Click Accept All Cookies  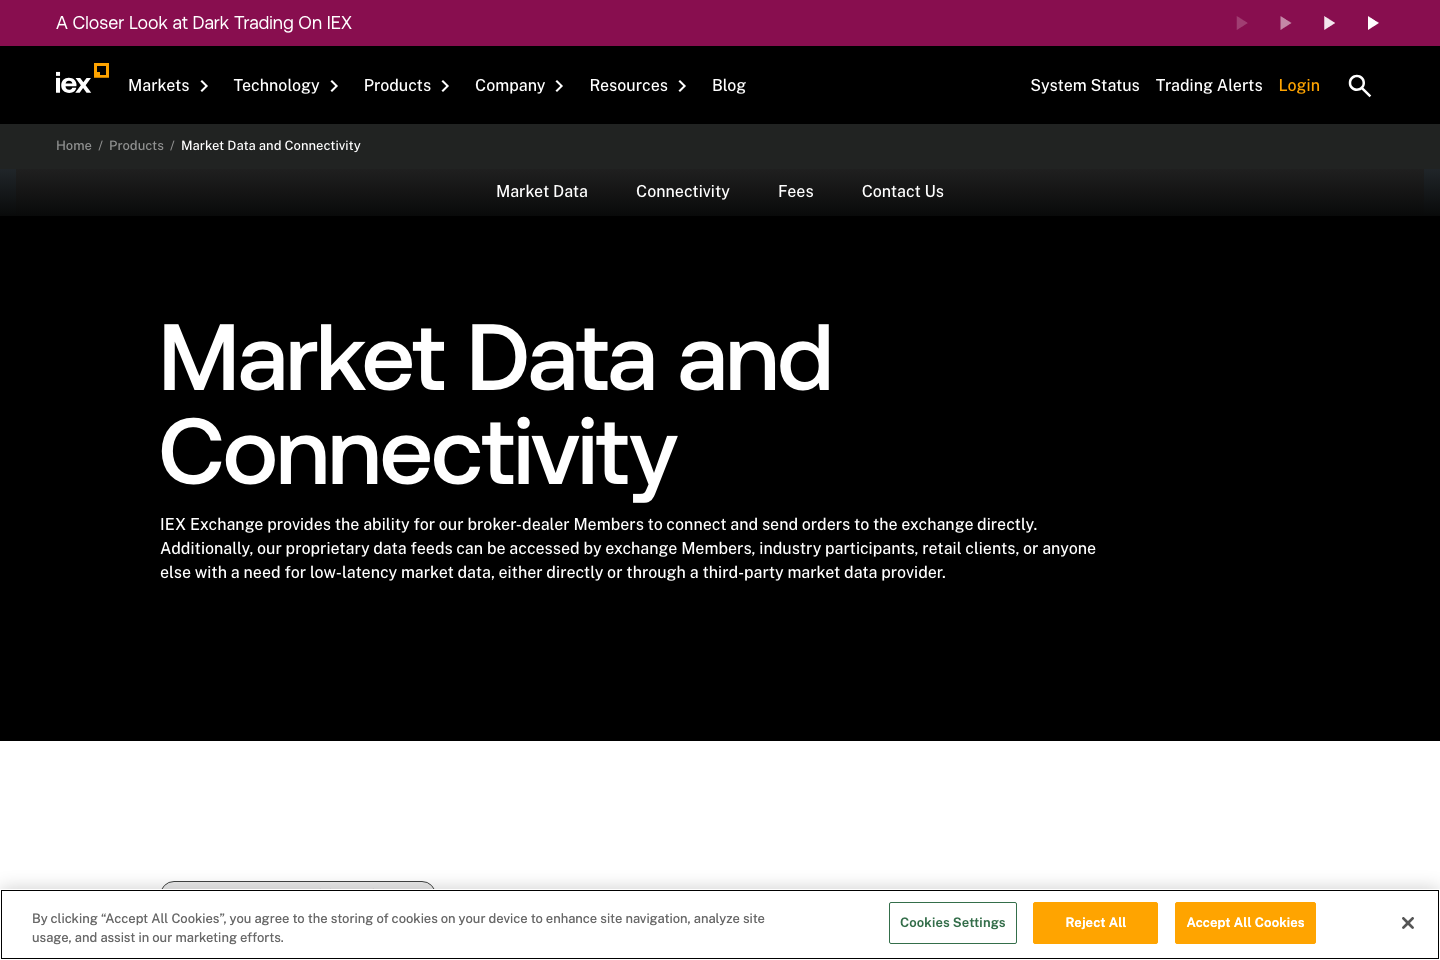pos(1245,923)
